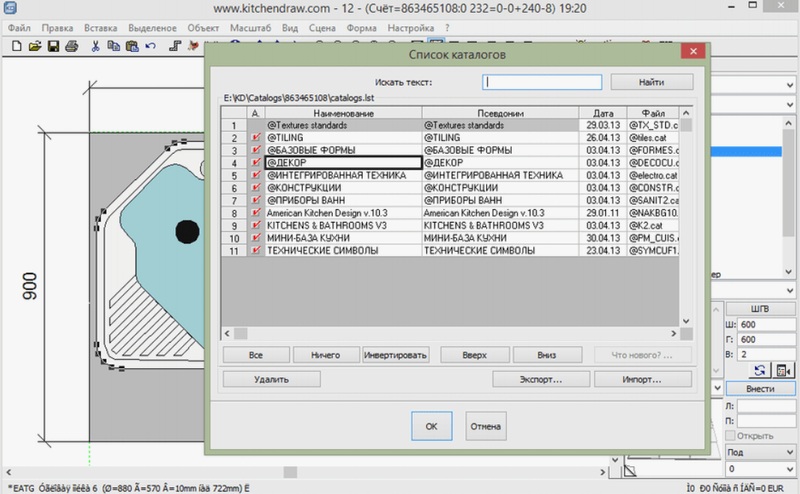
Task: Click catalog list vertical scroll down arrow
Action: [686, 321]
